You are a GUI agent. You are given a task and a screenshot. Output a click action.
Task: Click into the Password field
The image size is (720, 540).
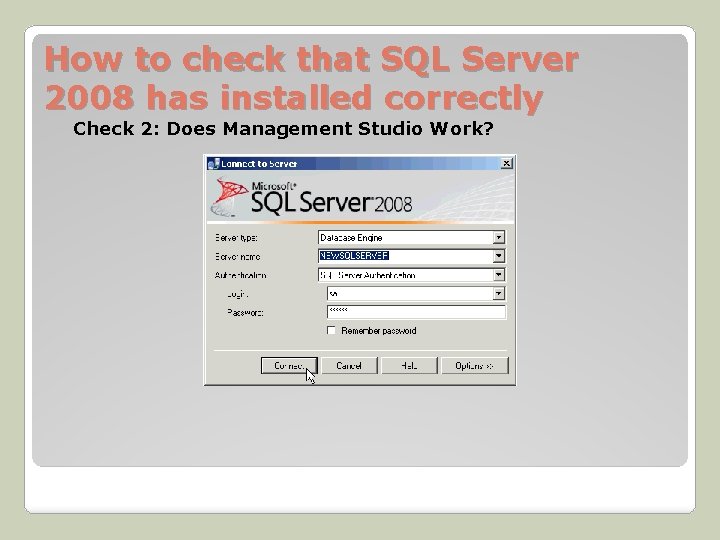click(416, 312)
